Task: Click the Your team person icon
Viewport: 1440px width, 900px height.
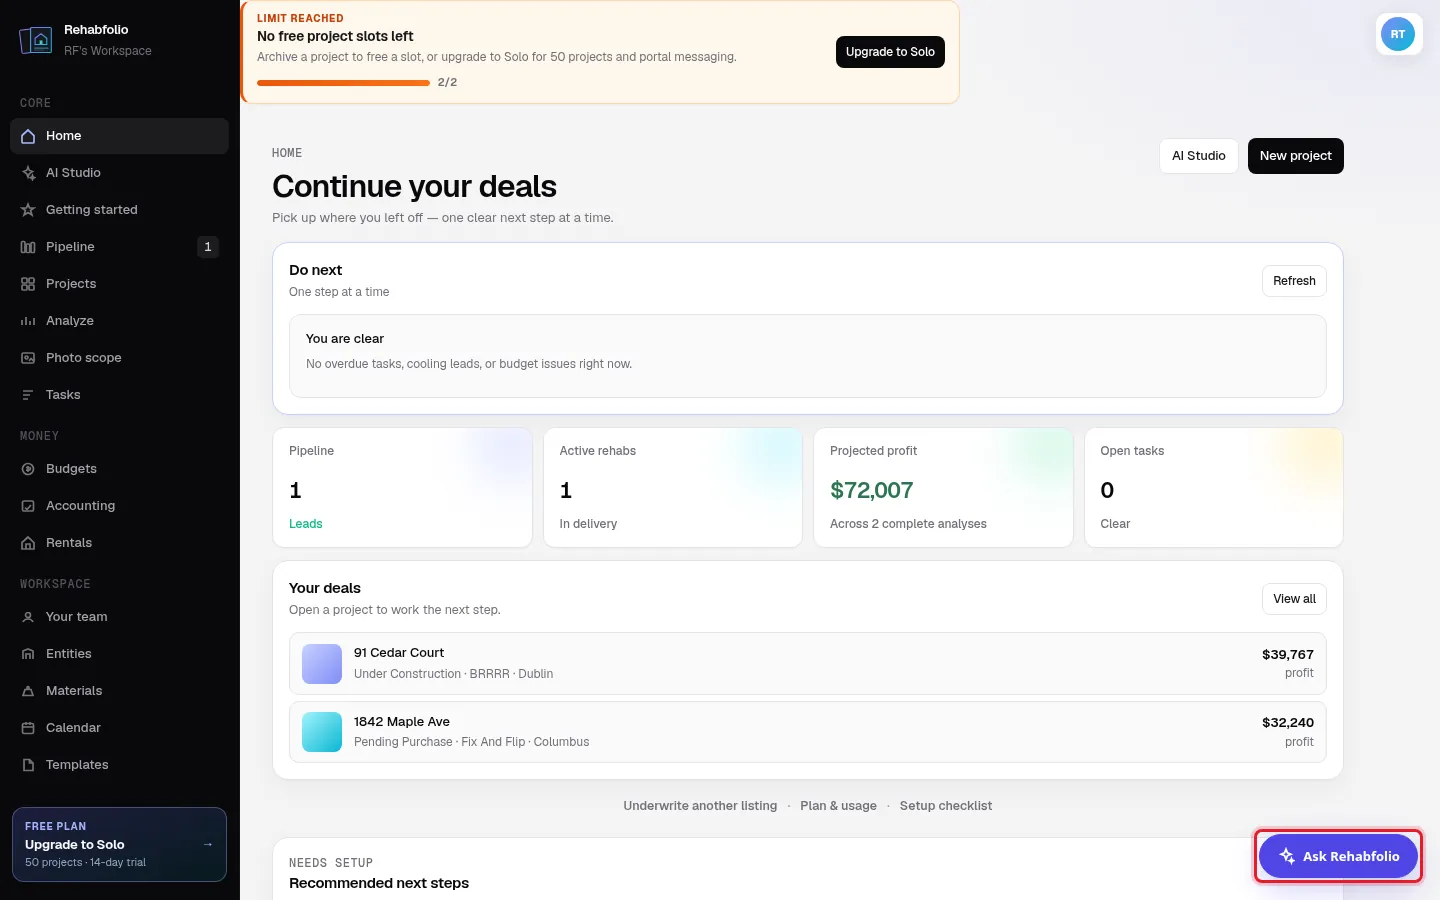Action: coord(28,617)
